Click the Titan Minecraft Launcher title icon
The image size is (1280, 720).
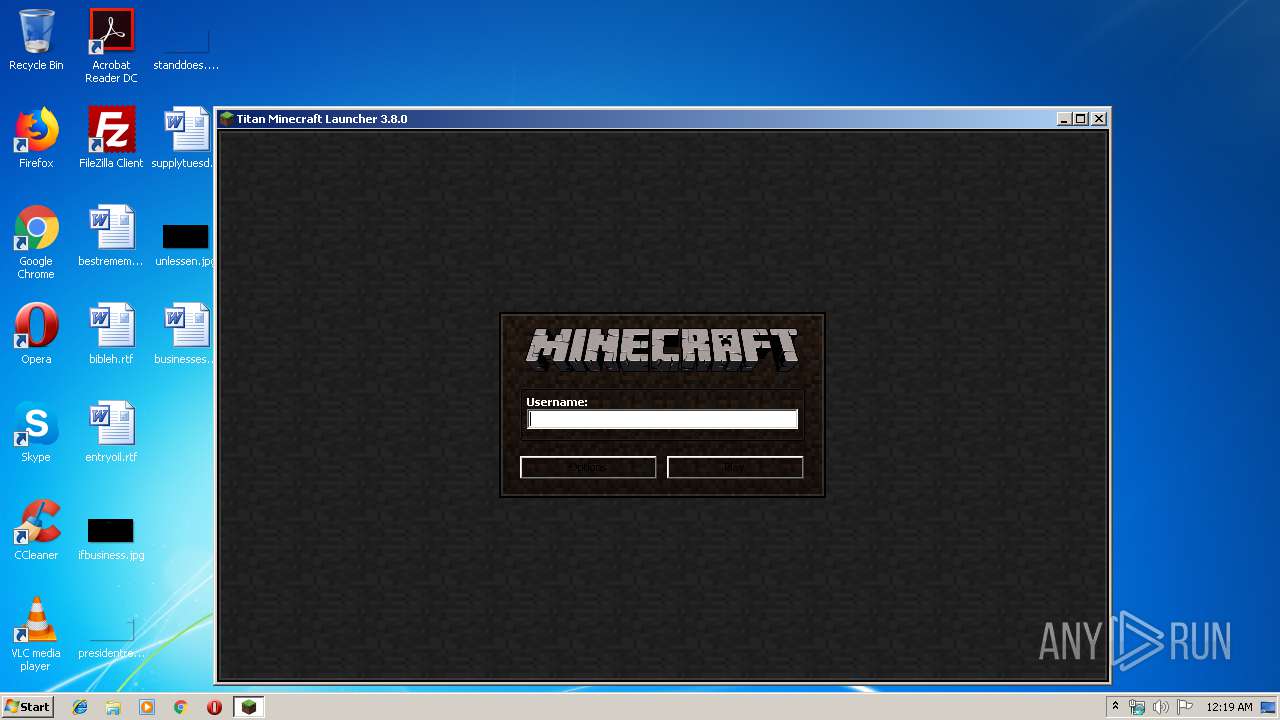point(227,118)
